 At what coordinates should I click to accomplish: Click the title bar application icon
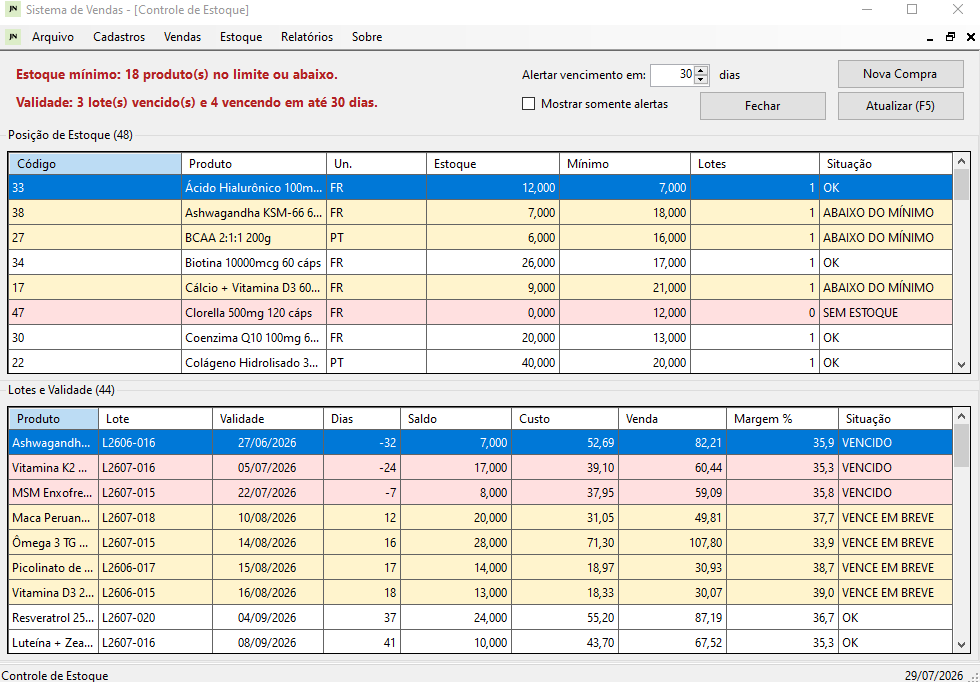13,10
